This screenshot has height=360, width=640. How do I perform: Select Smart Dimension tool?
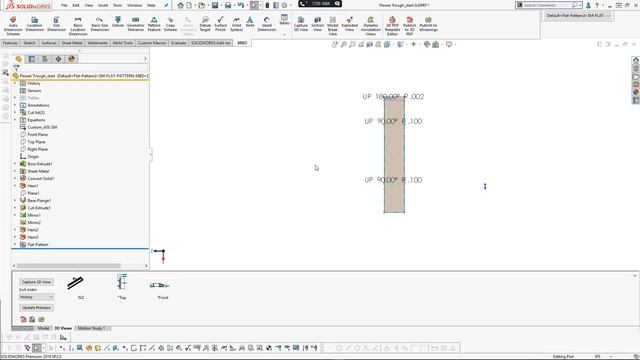267,24
